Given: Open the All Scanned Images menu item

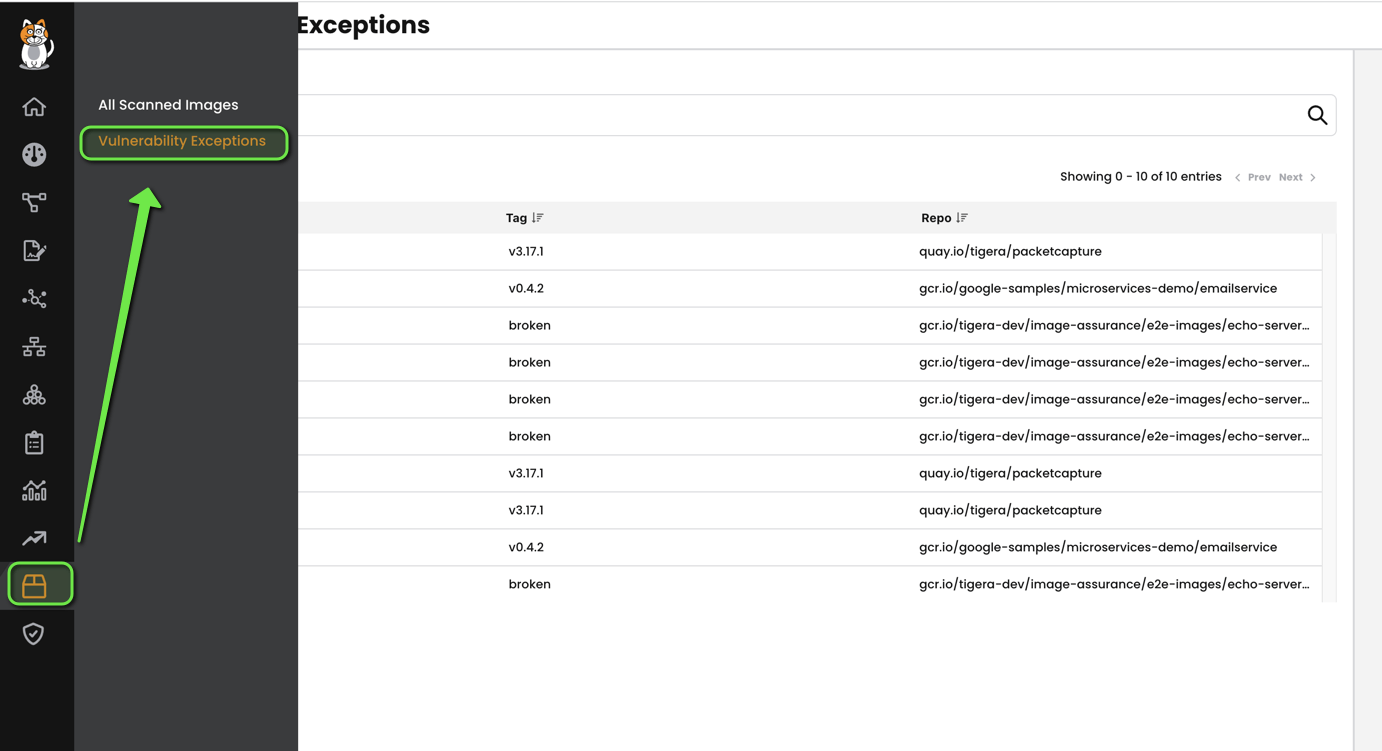Looking at the screenshot, I should coord(168,105).
